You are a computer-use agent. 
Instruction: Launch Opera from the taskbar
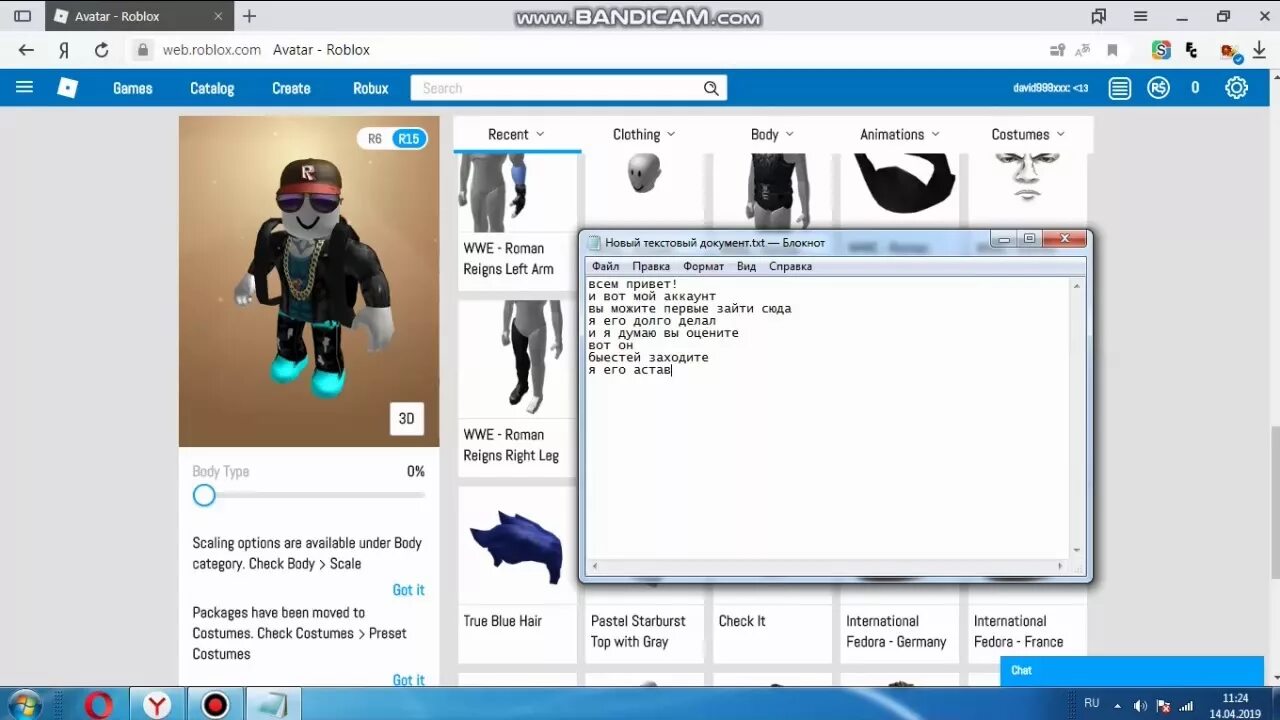point(98,704)
